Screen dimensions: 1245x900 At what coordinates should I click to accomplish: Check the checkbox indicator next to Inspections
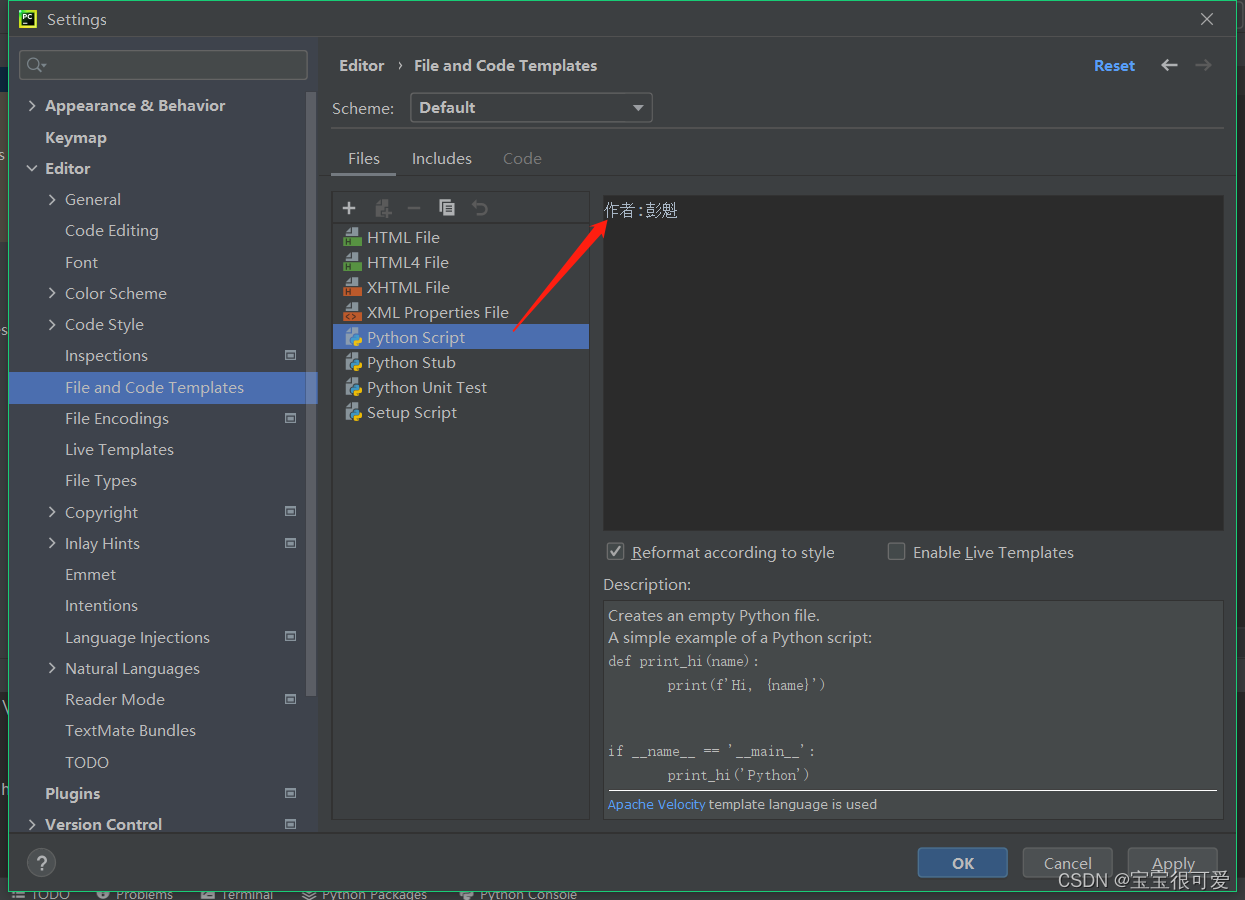(x=290, y=355)
